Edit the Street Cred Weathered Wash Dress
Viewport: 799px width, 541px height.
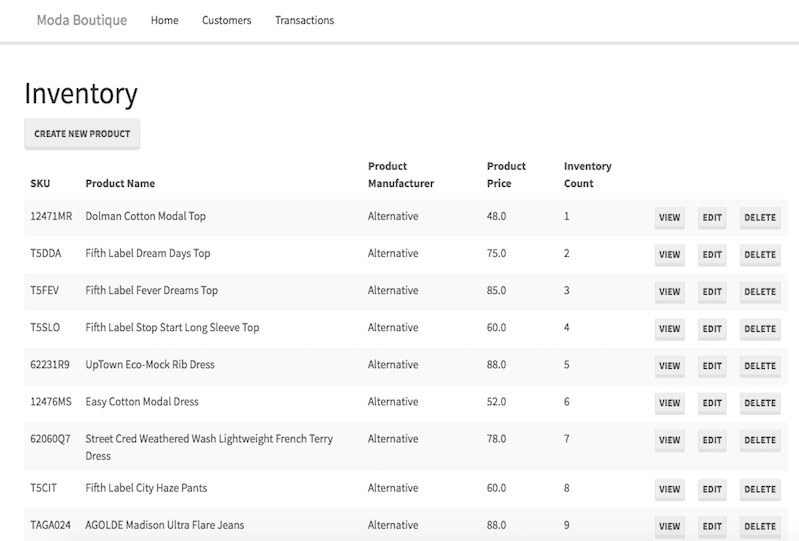pyautogui.click(x=712, y=440)
